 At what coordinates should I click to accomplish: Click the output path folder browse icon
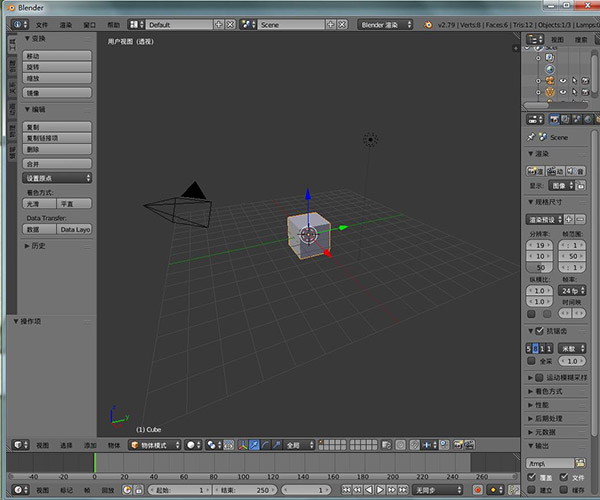(581, 462)
